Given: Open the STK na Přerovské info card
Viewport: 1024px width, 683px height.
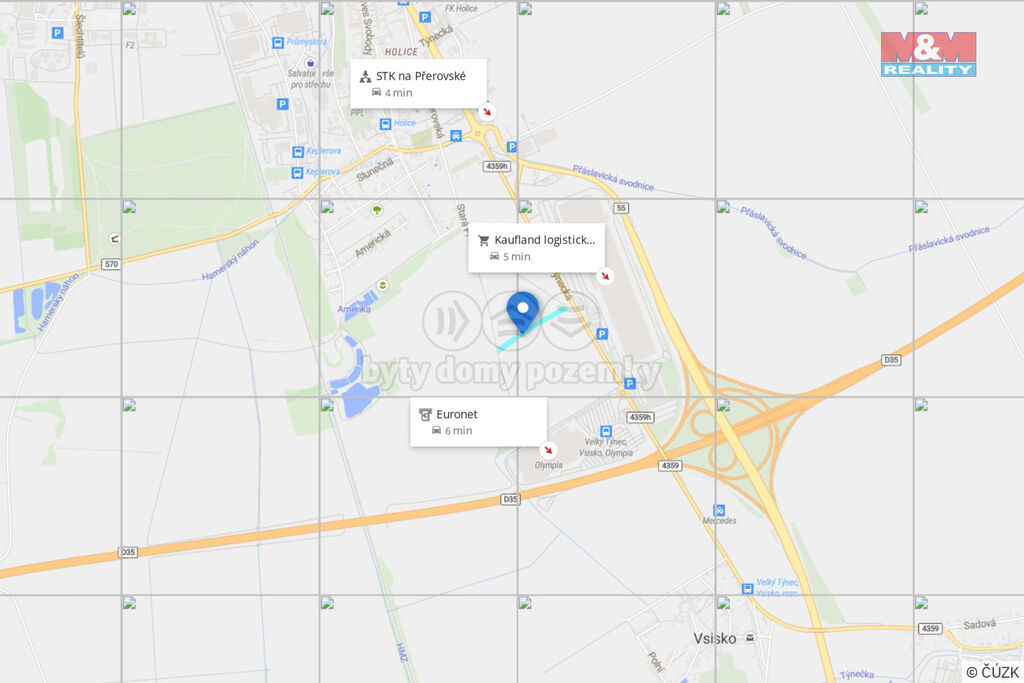Looking at the screenshot, I should pyautogui.click(x=418, y=84).
